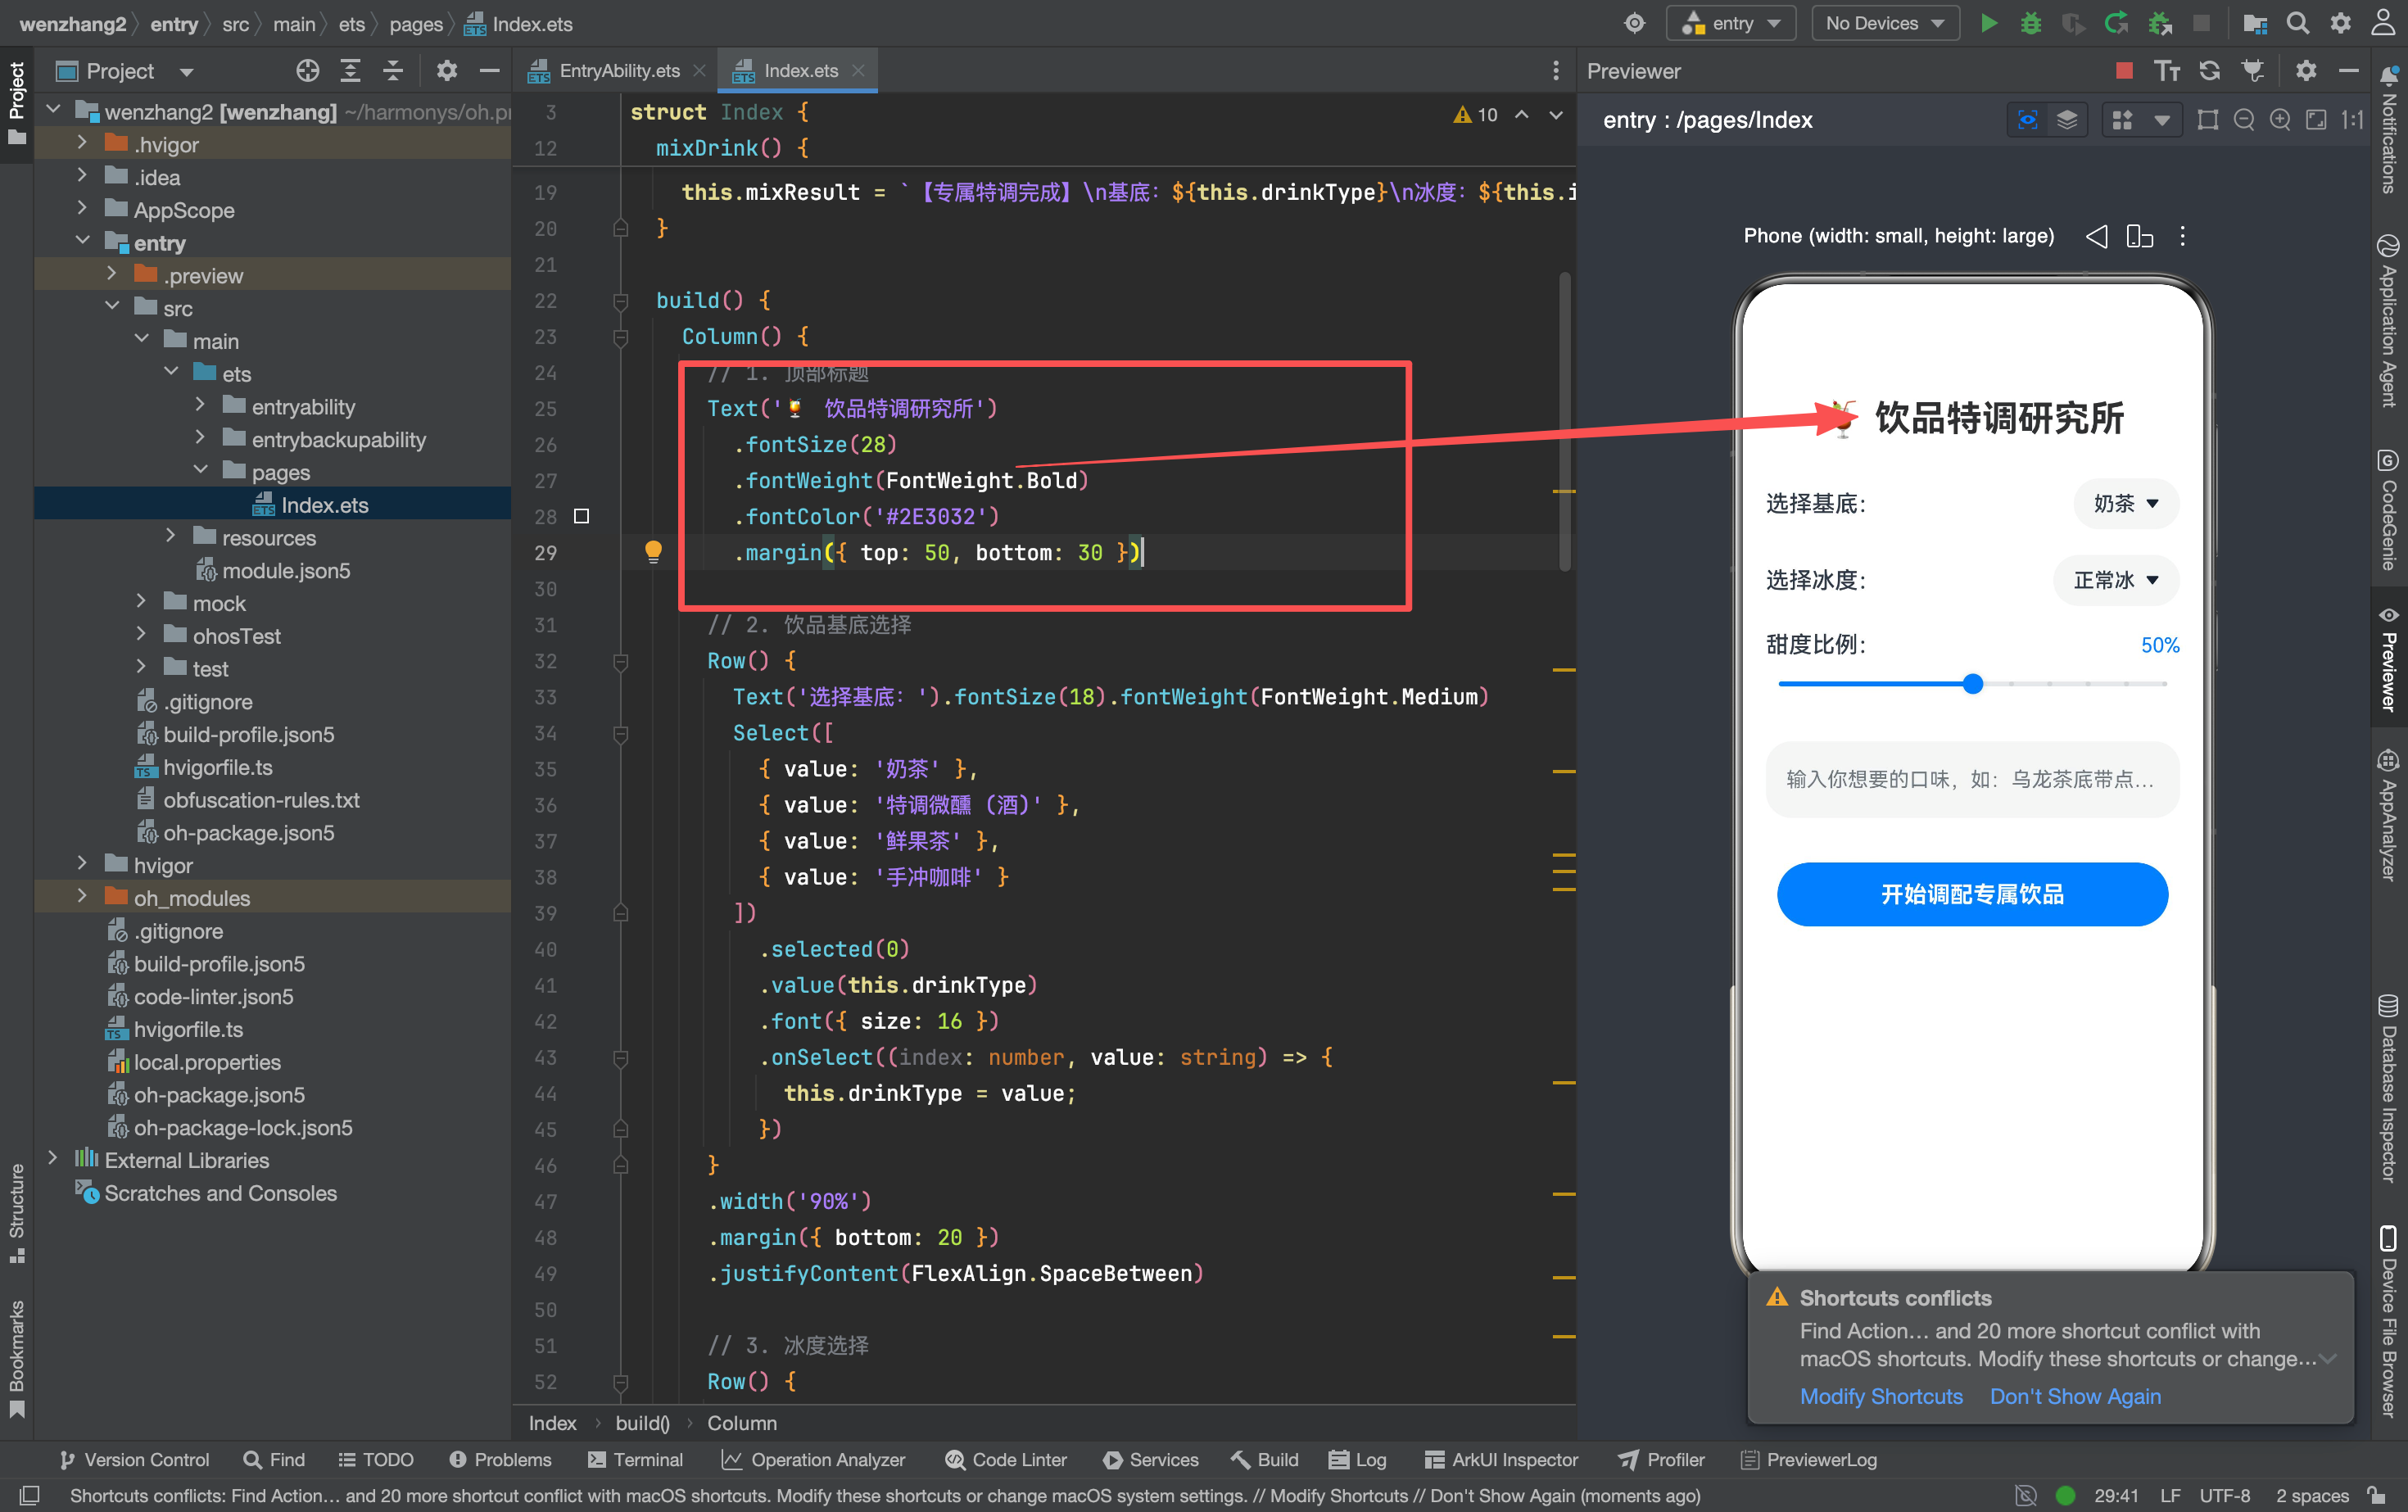2408x1512 pixels.
Task: Toggle the Device File Browser panel
Action: [x=2389, y=1320]
